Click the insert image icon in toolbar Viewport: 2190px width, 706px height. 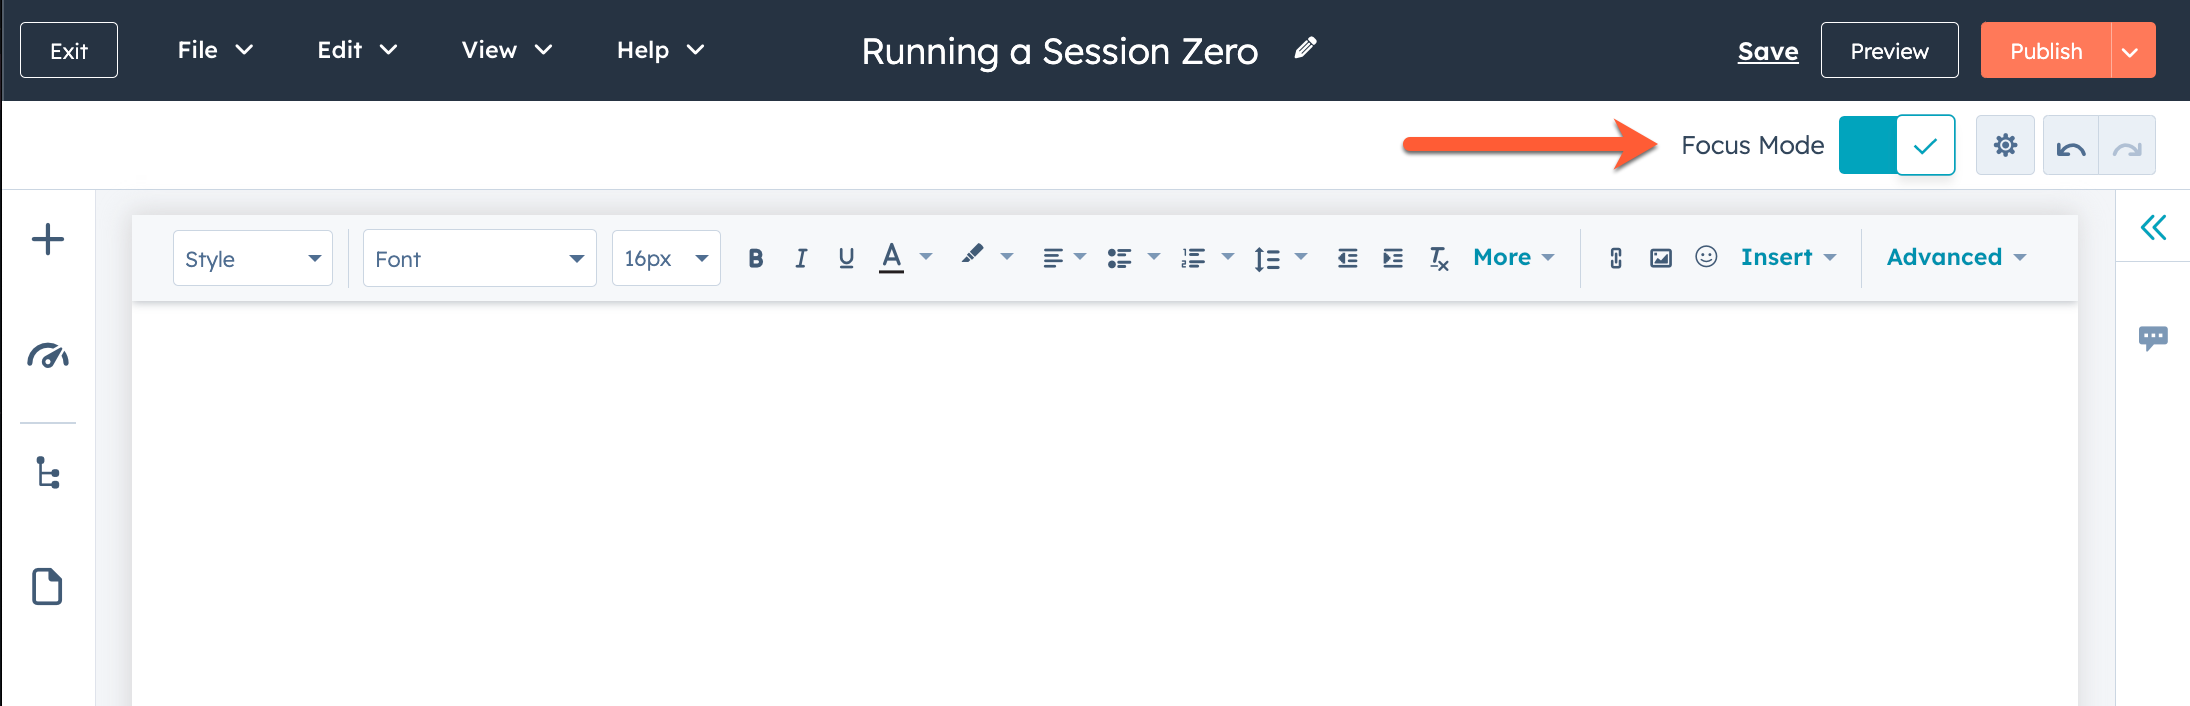click(1661, 258)
